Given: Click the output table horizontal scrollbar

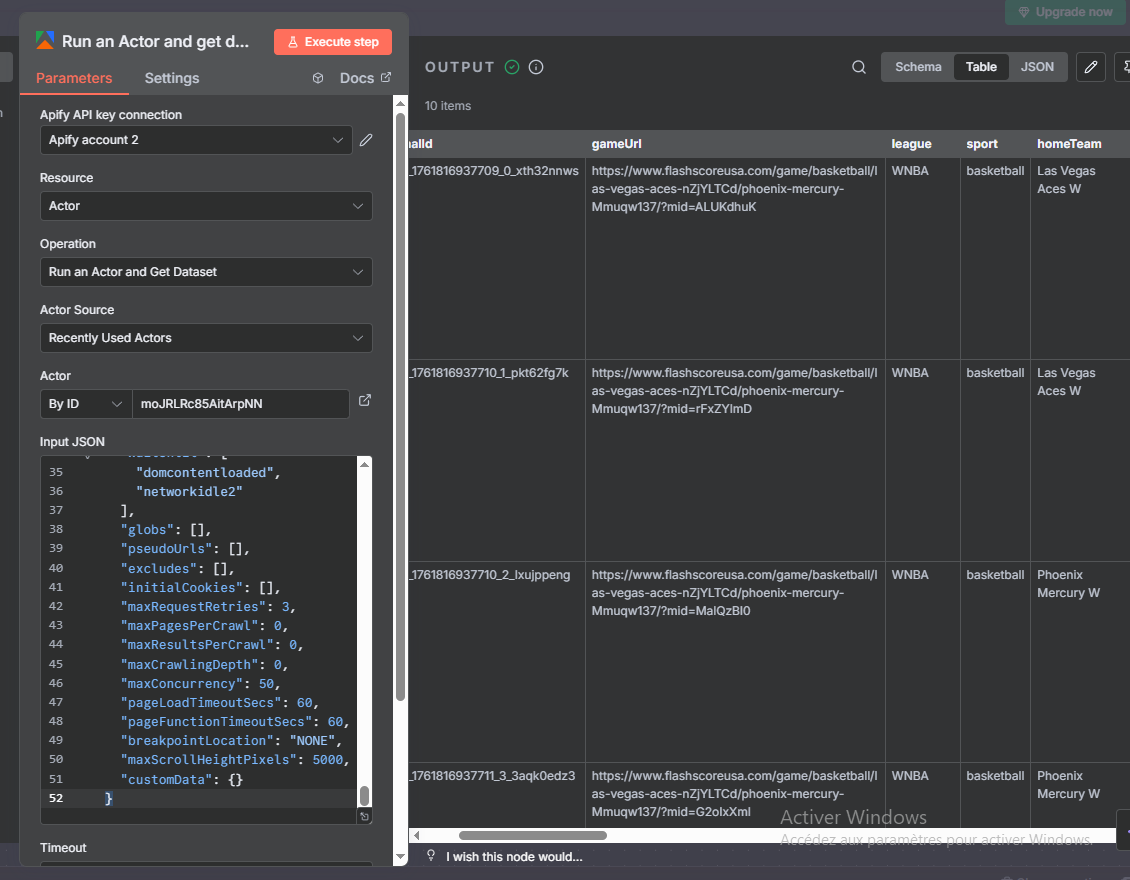Looking at the screenshot, I should (532, 835).
